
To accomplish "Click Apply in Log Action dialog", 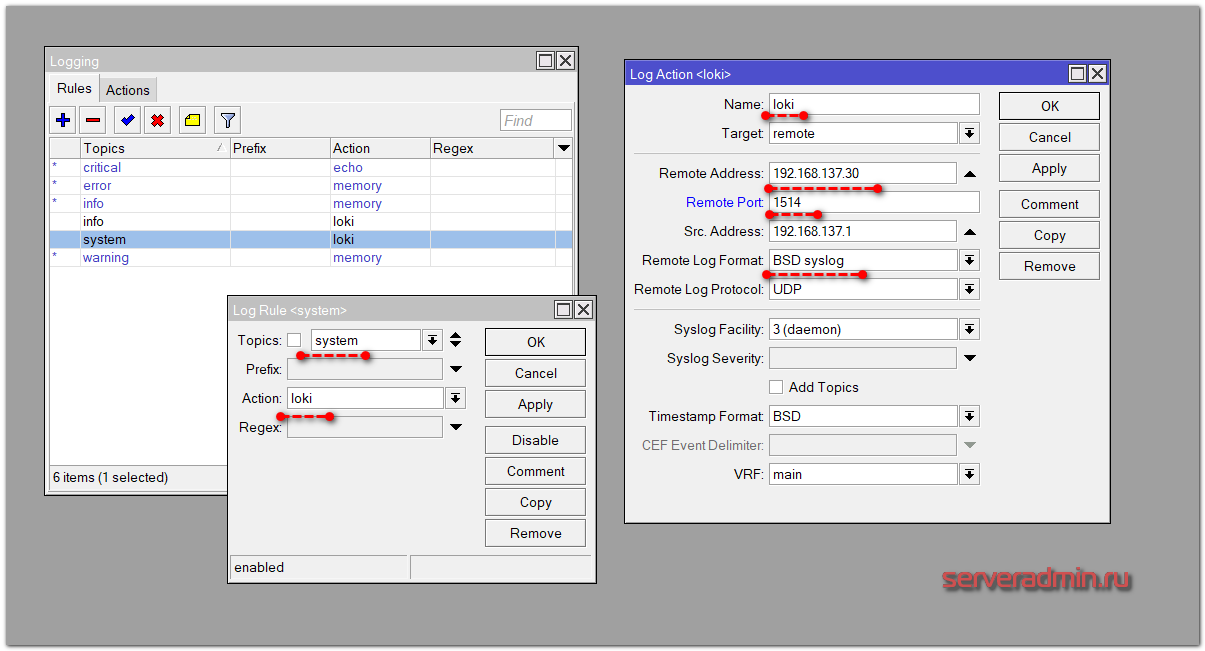I will pyautogui.click(x=1049, y=168).
